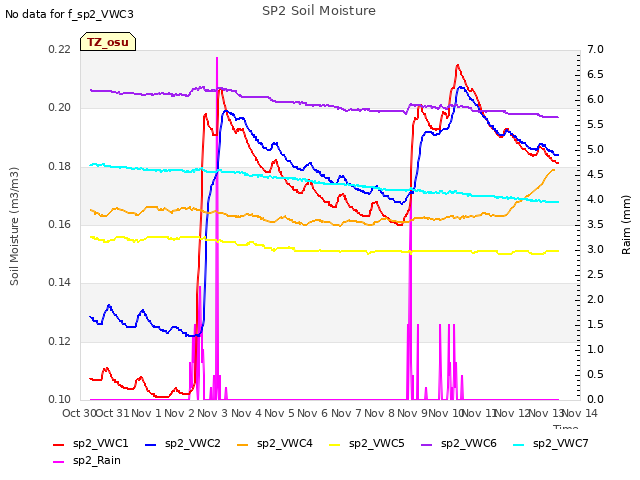Viewport: 640px width, 480px height.
Task: Click the Soil Moisture (m3/m3) axis label
Action: [14, 226]
